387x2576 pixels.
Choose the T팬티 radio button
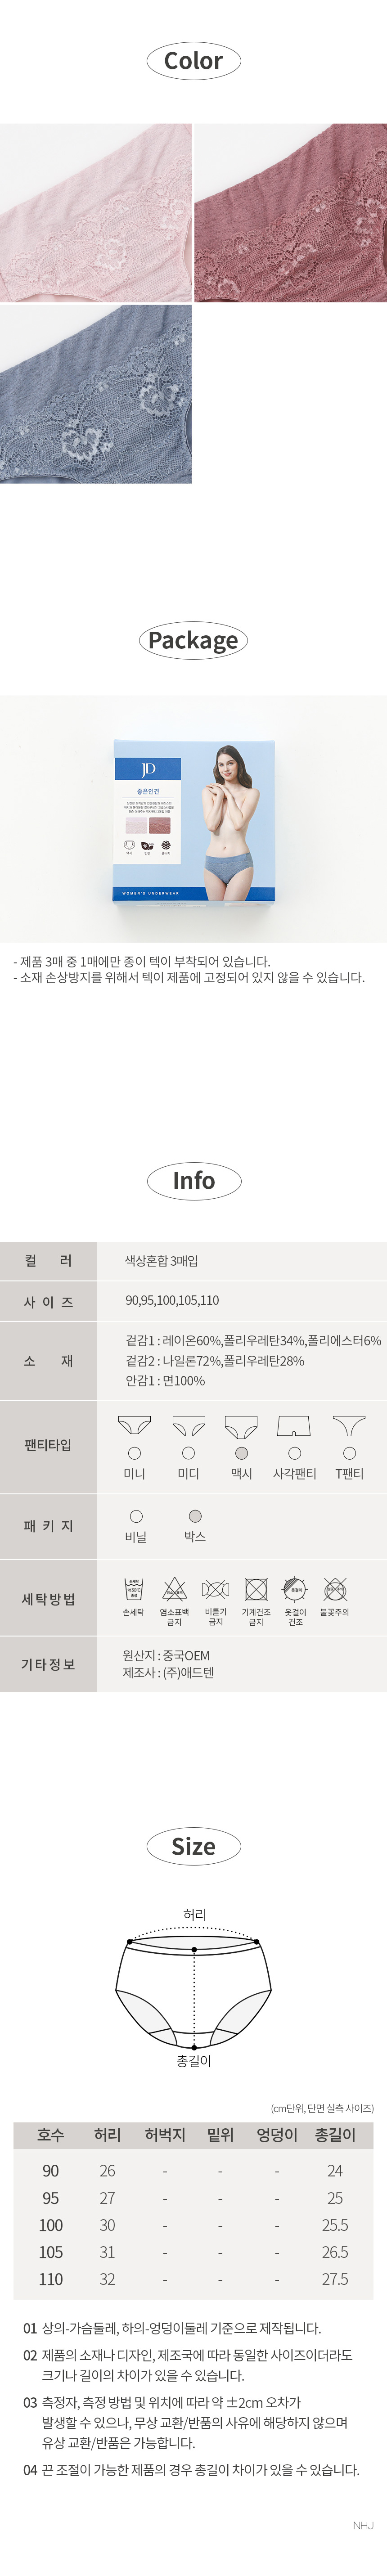[349, 1453]
